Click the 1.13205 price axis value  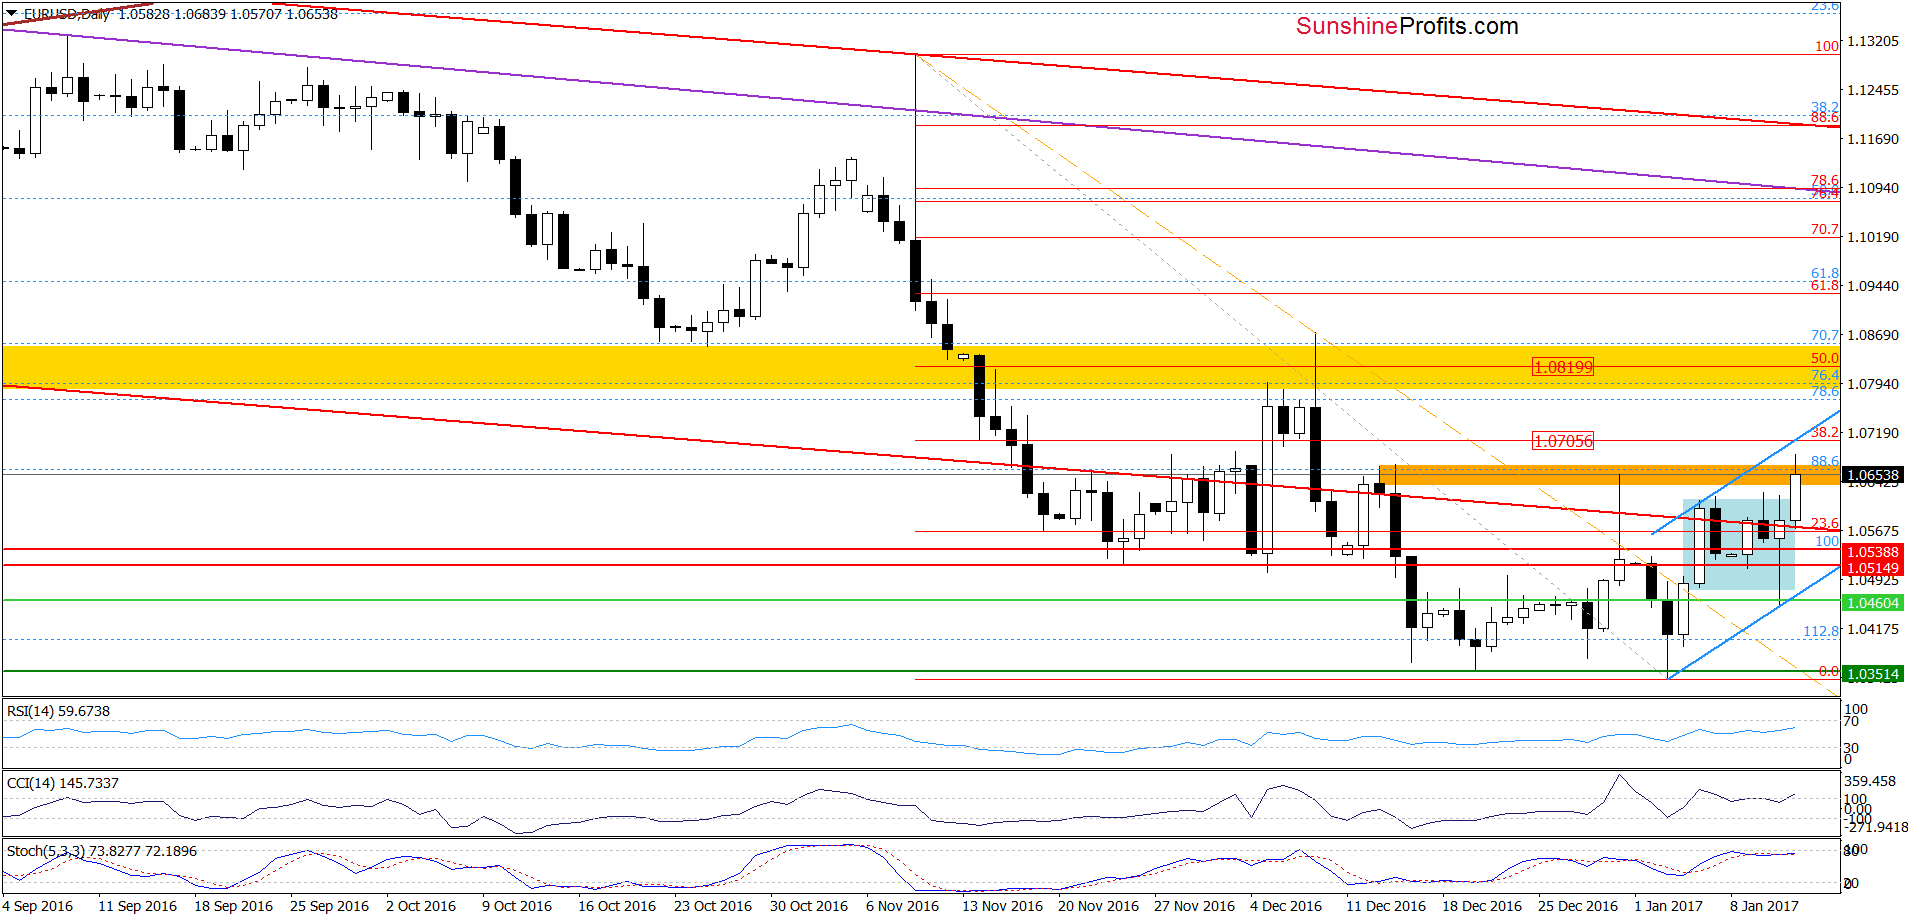(x=1873, y=41)
